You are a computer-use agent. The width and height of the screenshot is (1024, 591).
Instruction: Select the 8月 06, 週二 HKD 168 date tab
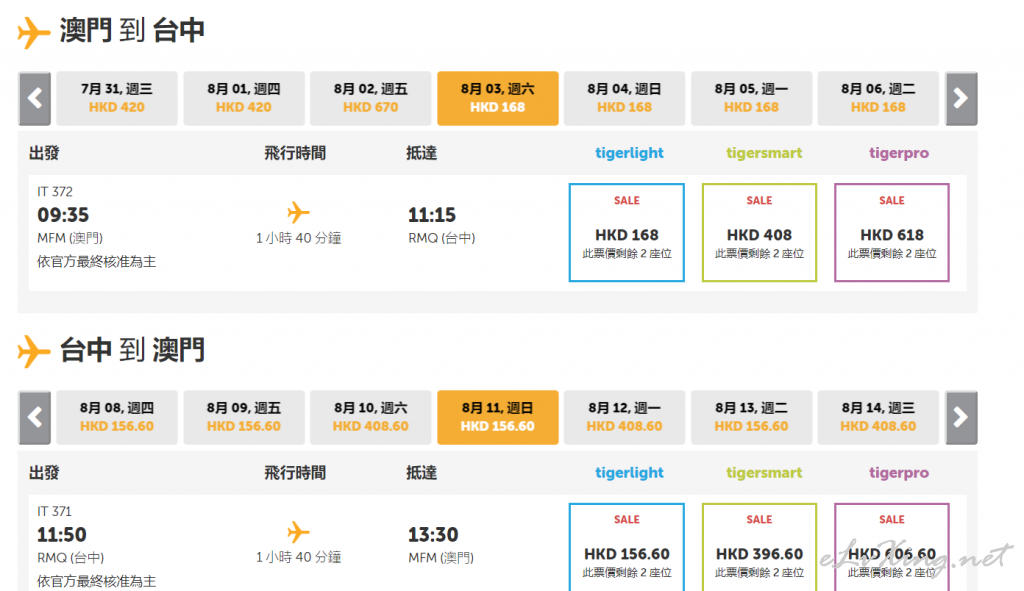878,99
